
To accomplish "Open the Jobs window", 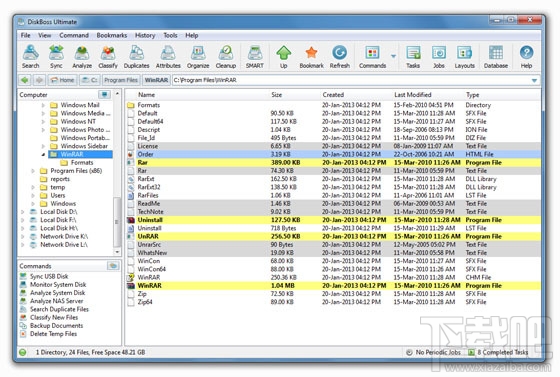I will point(439,57).
